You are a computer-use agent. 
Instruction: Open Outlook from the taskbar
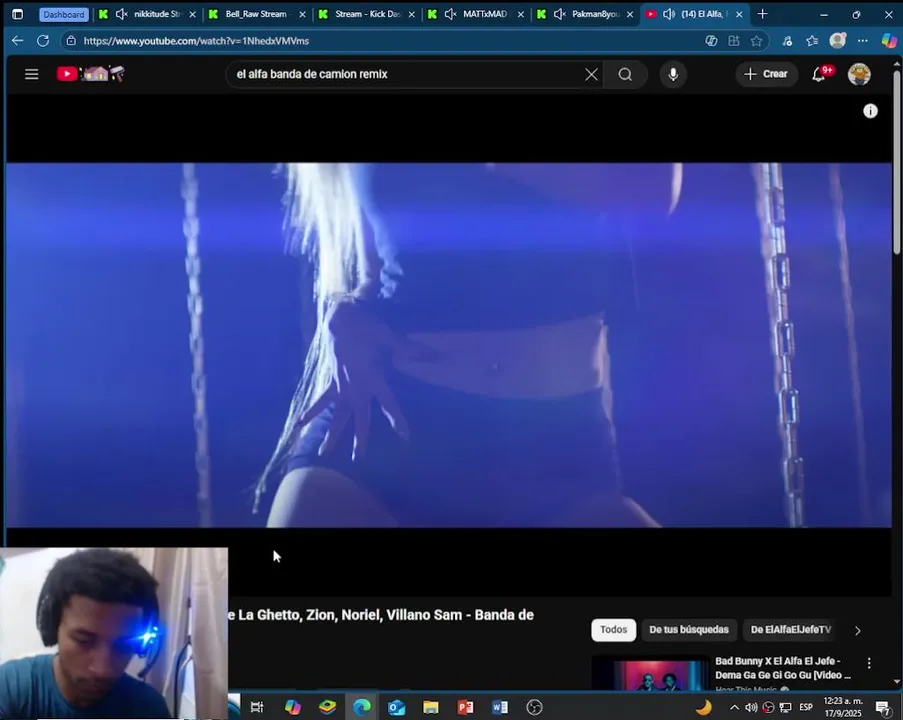click(396, 707)
